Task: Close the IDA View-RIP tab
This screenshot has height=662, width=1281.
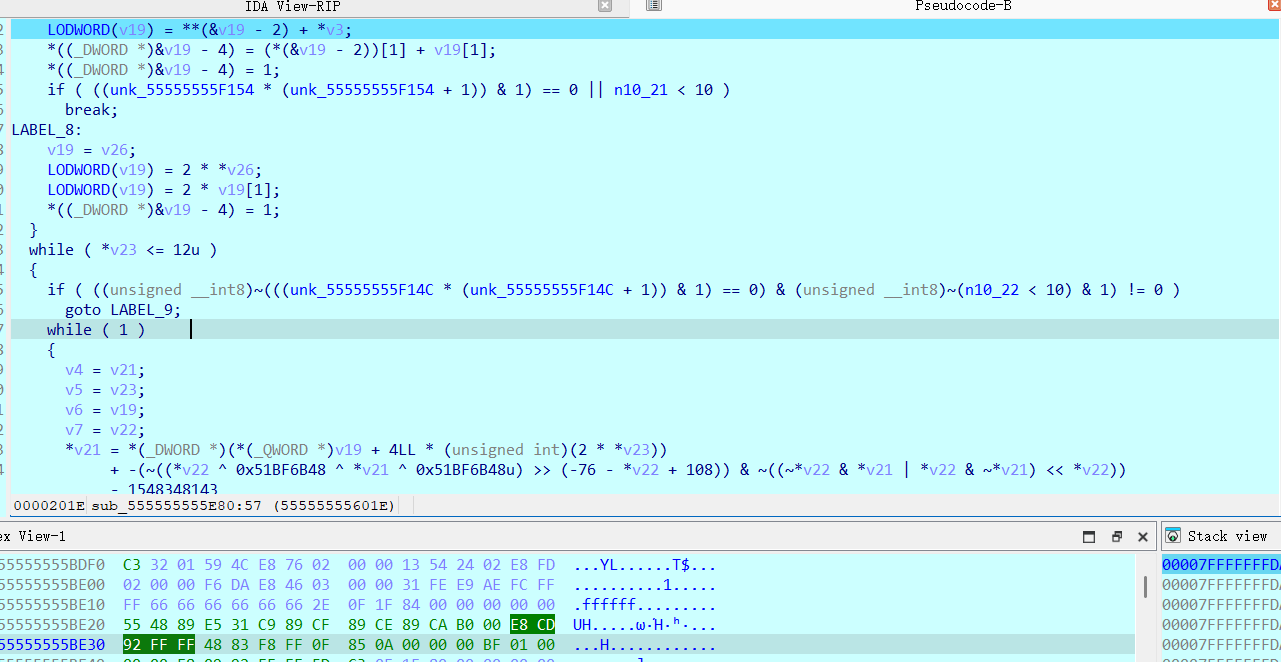Action: [604, 6]
